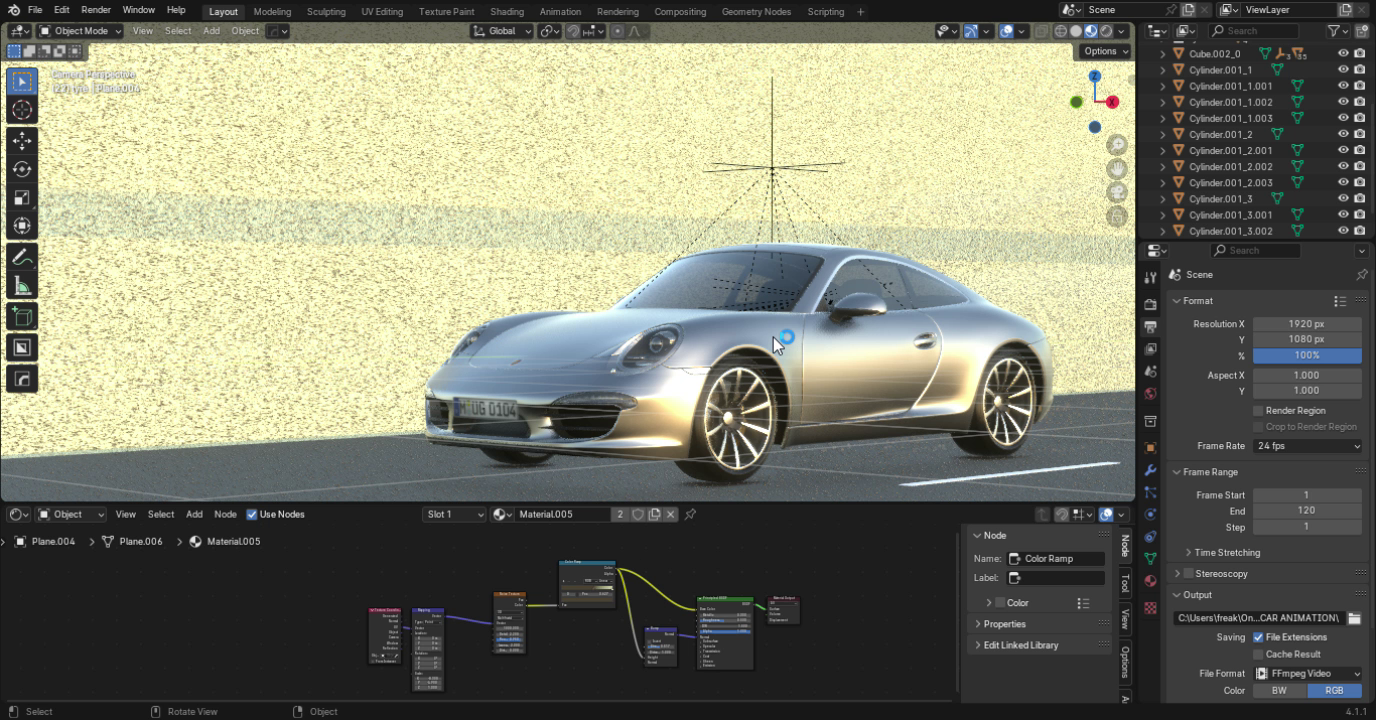Screen dimensions: 1376x720
Task: Open the Material properties tab icon
Action: click(1150, 581)
